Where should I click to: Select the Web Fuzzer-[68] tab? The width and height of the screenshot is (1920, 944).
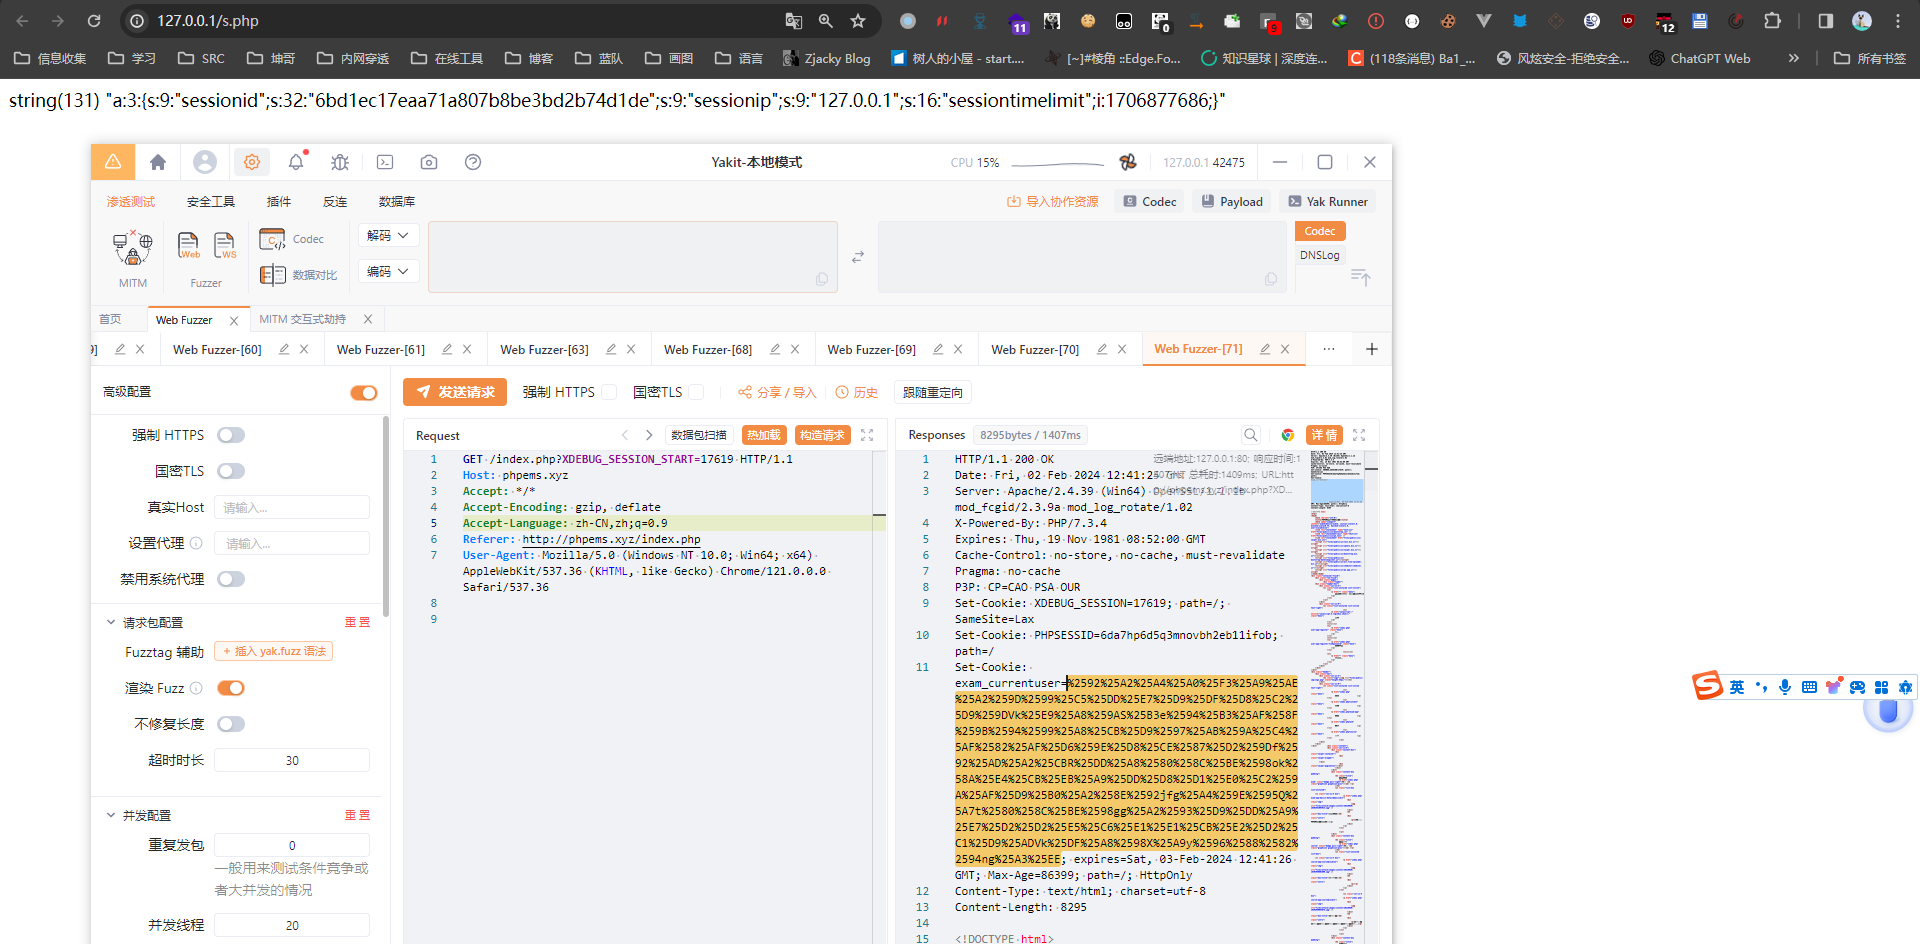pos(708,349)
